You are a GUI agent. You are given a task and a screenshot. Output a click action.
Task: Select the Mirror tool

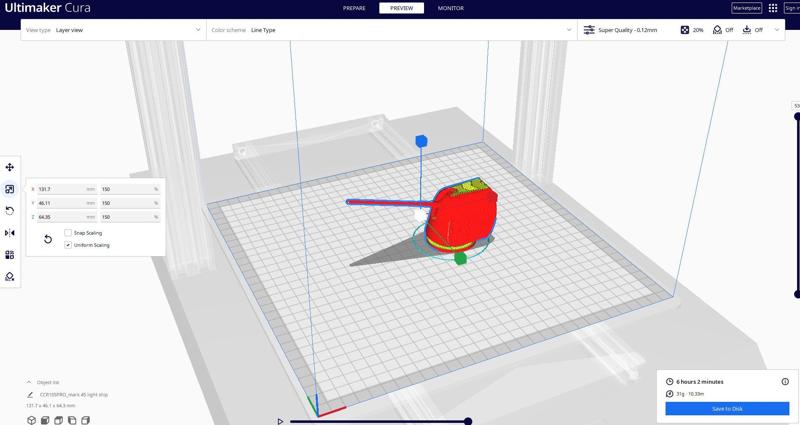tap(10, 233)
